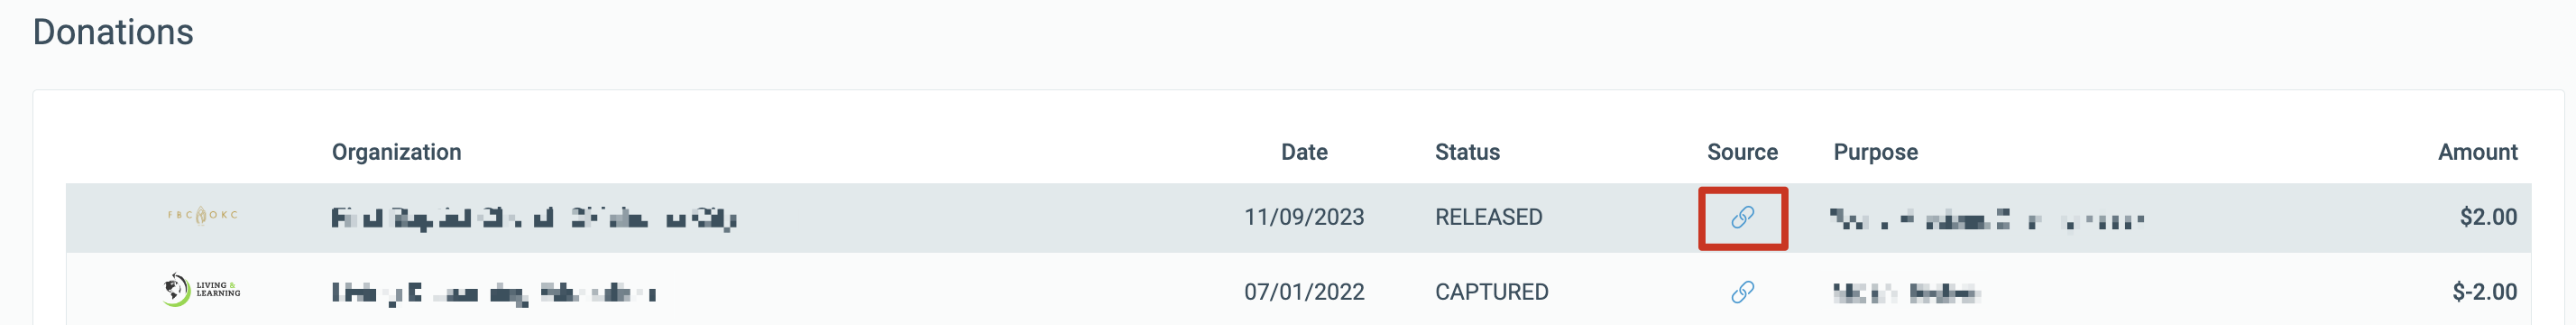Screen dimensions: 2576x325
Task: Select the organization name in the RELEASED row
Action: click(534, 218)
